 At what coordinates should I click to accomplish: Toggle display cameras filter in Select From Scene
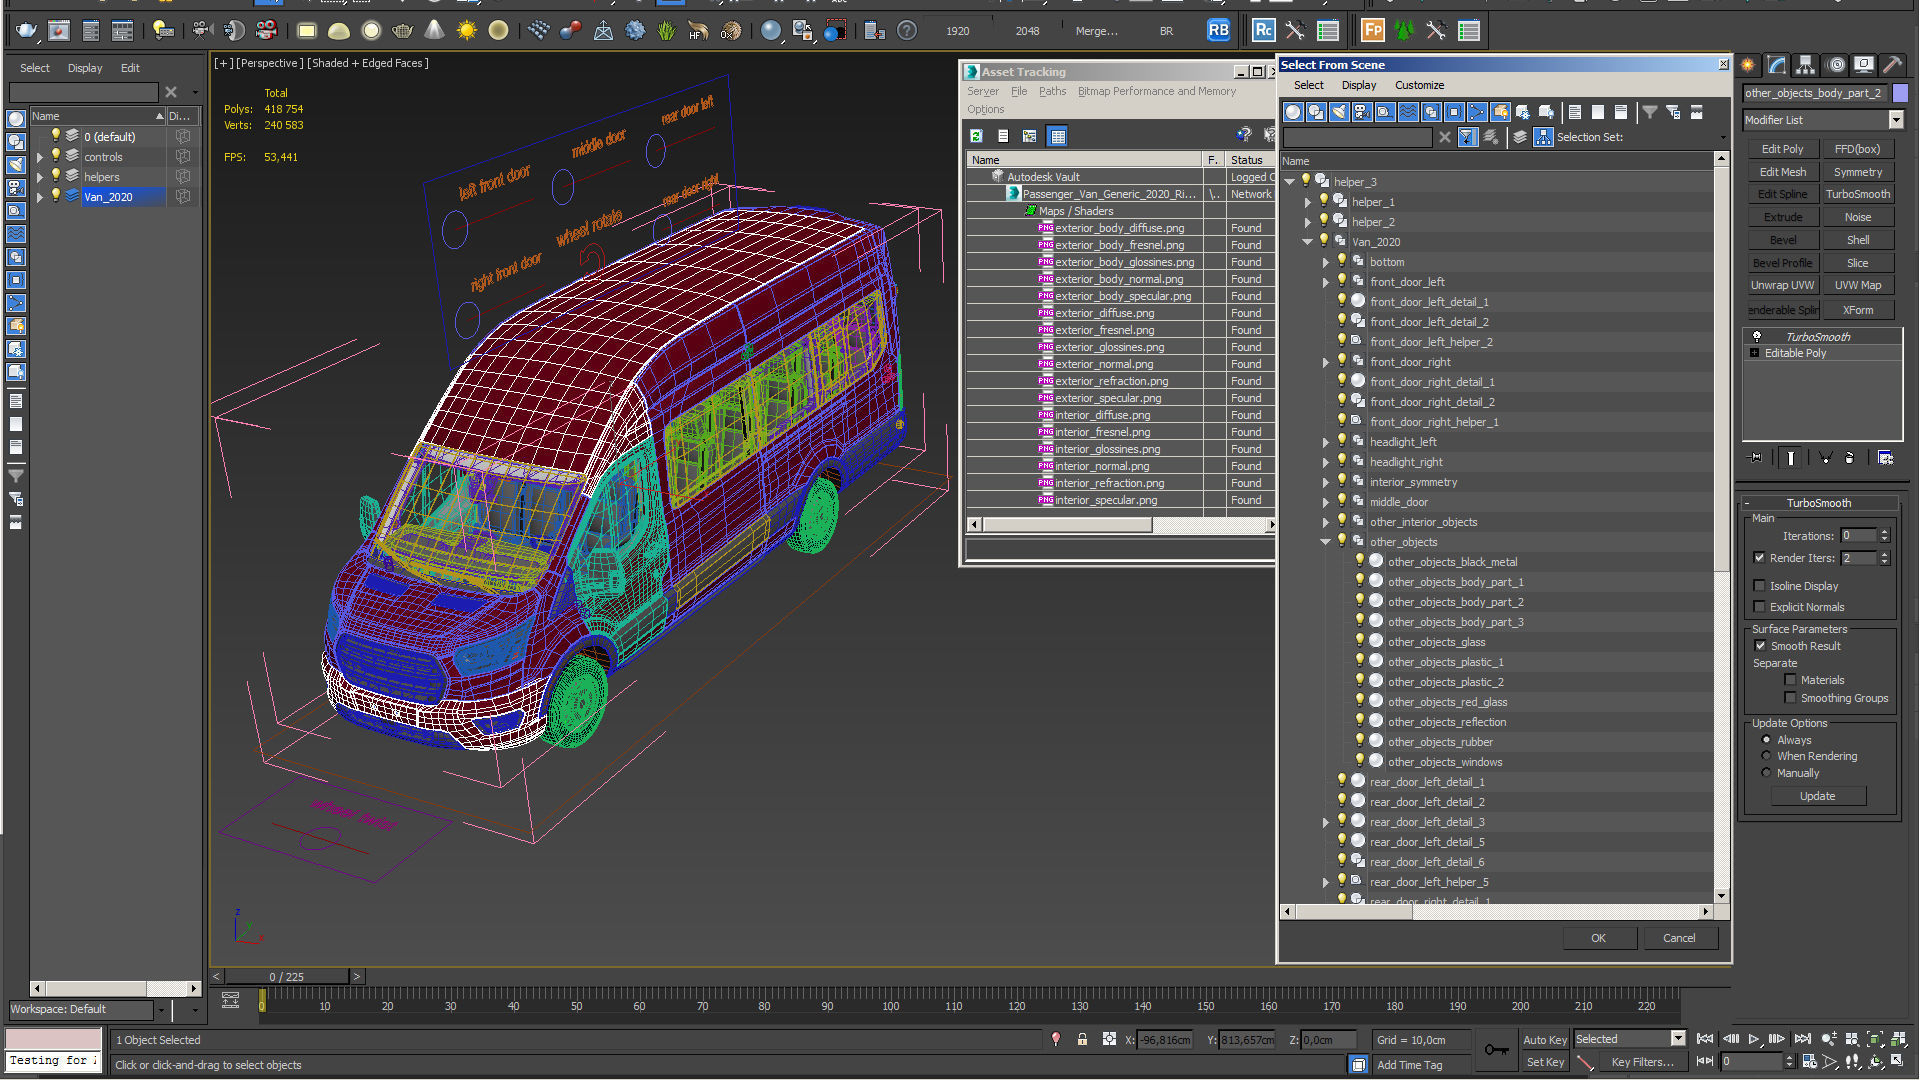(1362, 112)
